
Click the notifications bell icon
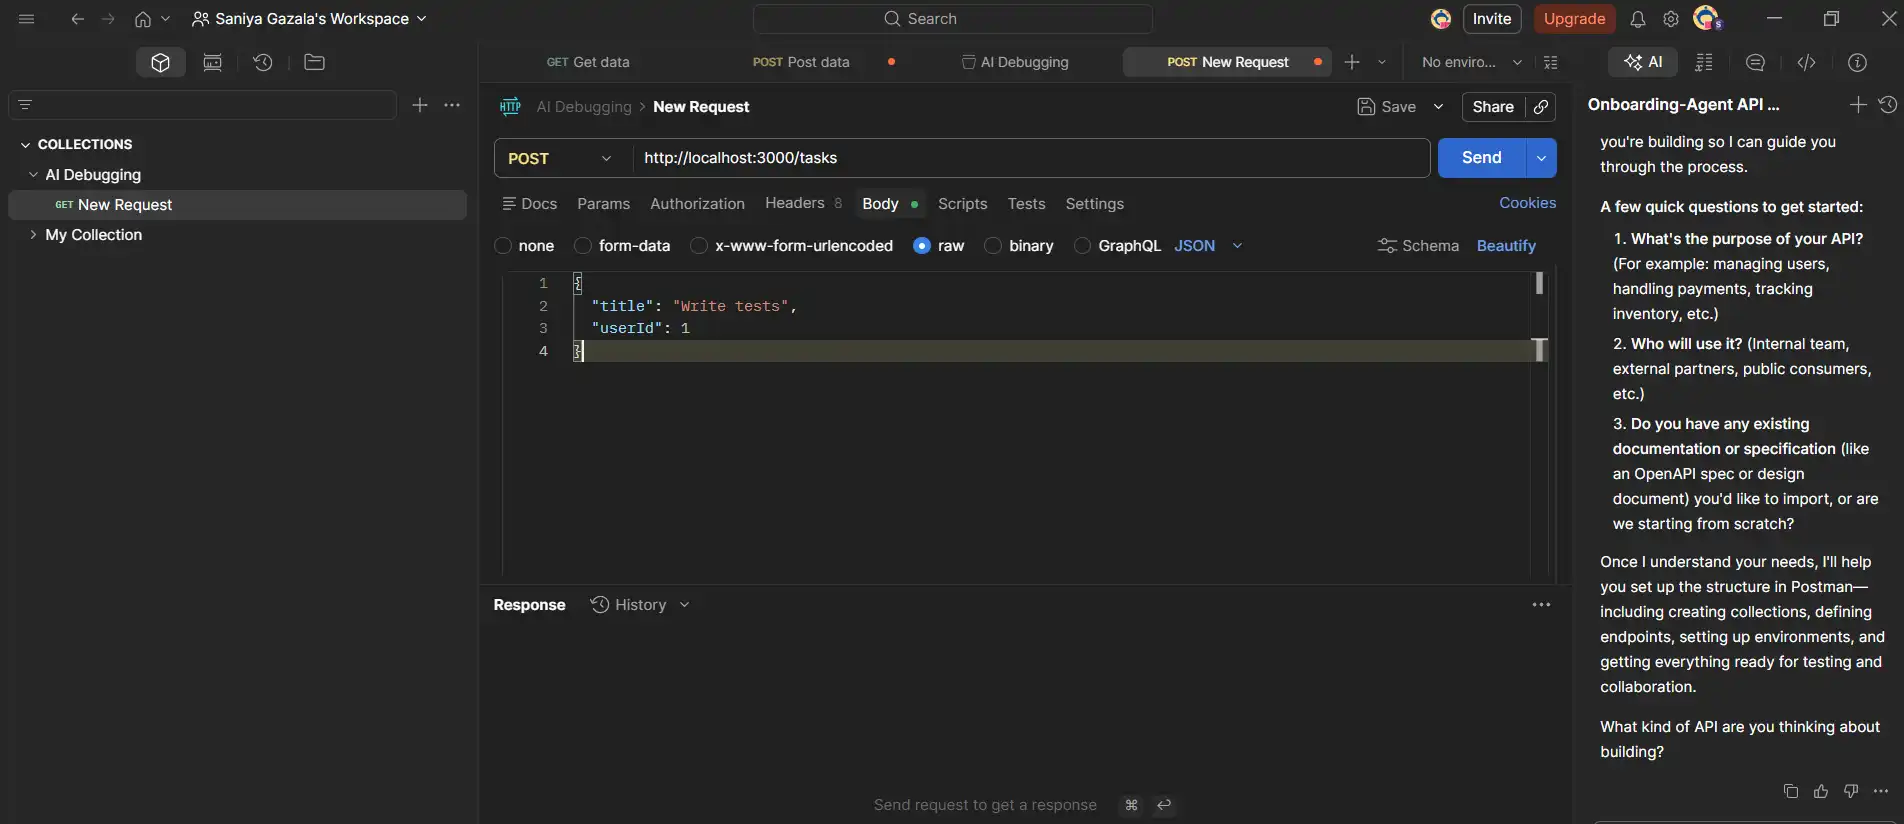point(1637,19)
